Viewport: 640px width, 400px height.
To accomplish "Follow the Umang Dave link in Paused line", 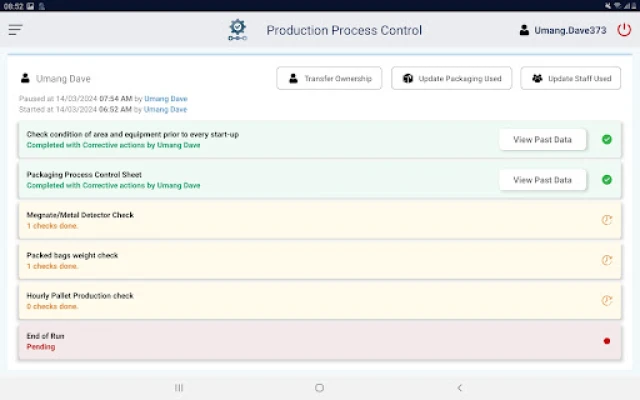I will click(x=165, y=99).
